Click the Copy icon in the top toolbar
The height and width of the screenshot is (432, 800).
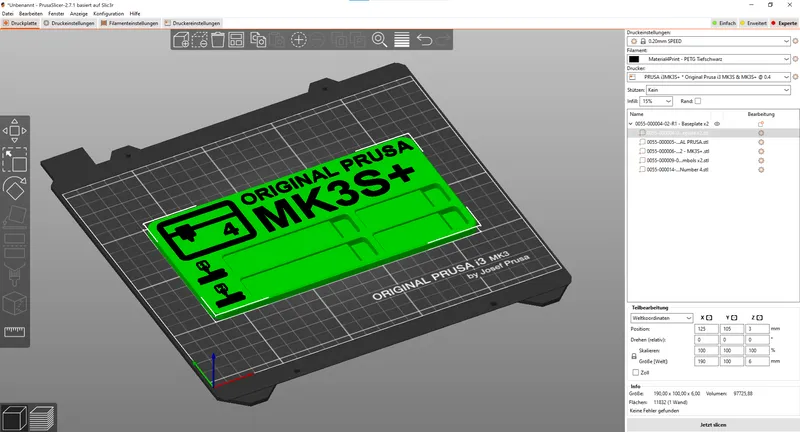point(258,40)
